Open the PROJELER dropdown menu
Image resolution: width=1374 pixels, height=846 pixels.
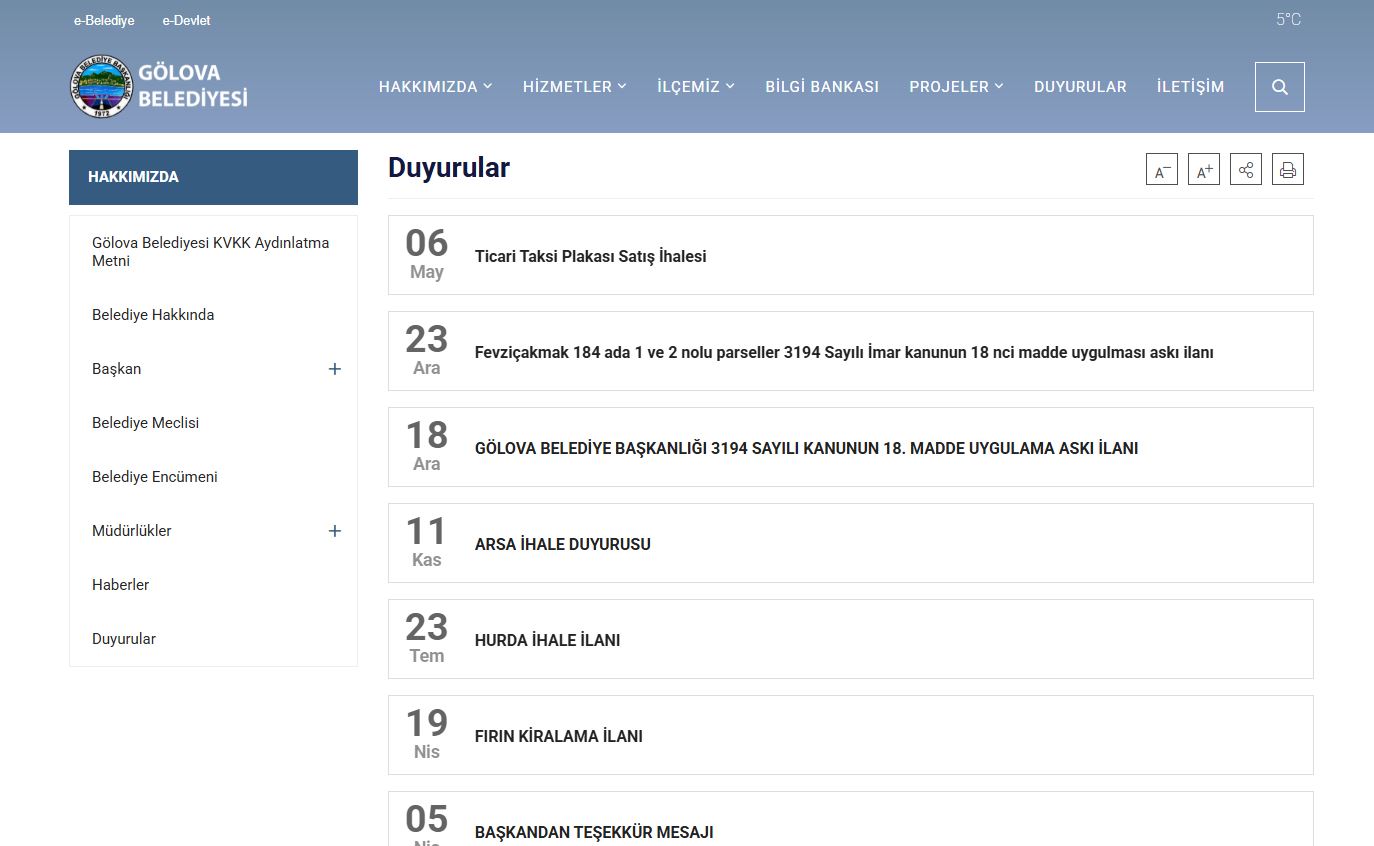[956, 87]
